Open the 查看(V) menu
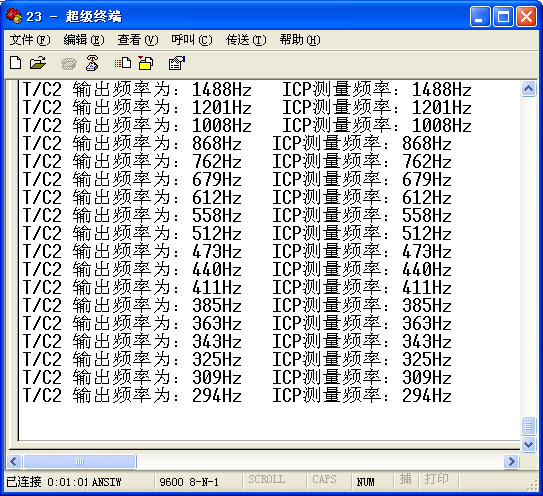This screenshot has width=543, height=496. coord(138,40)
